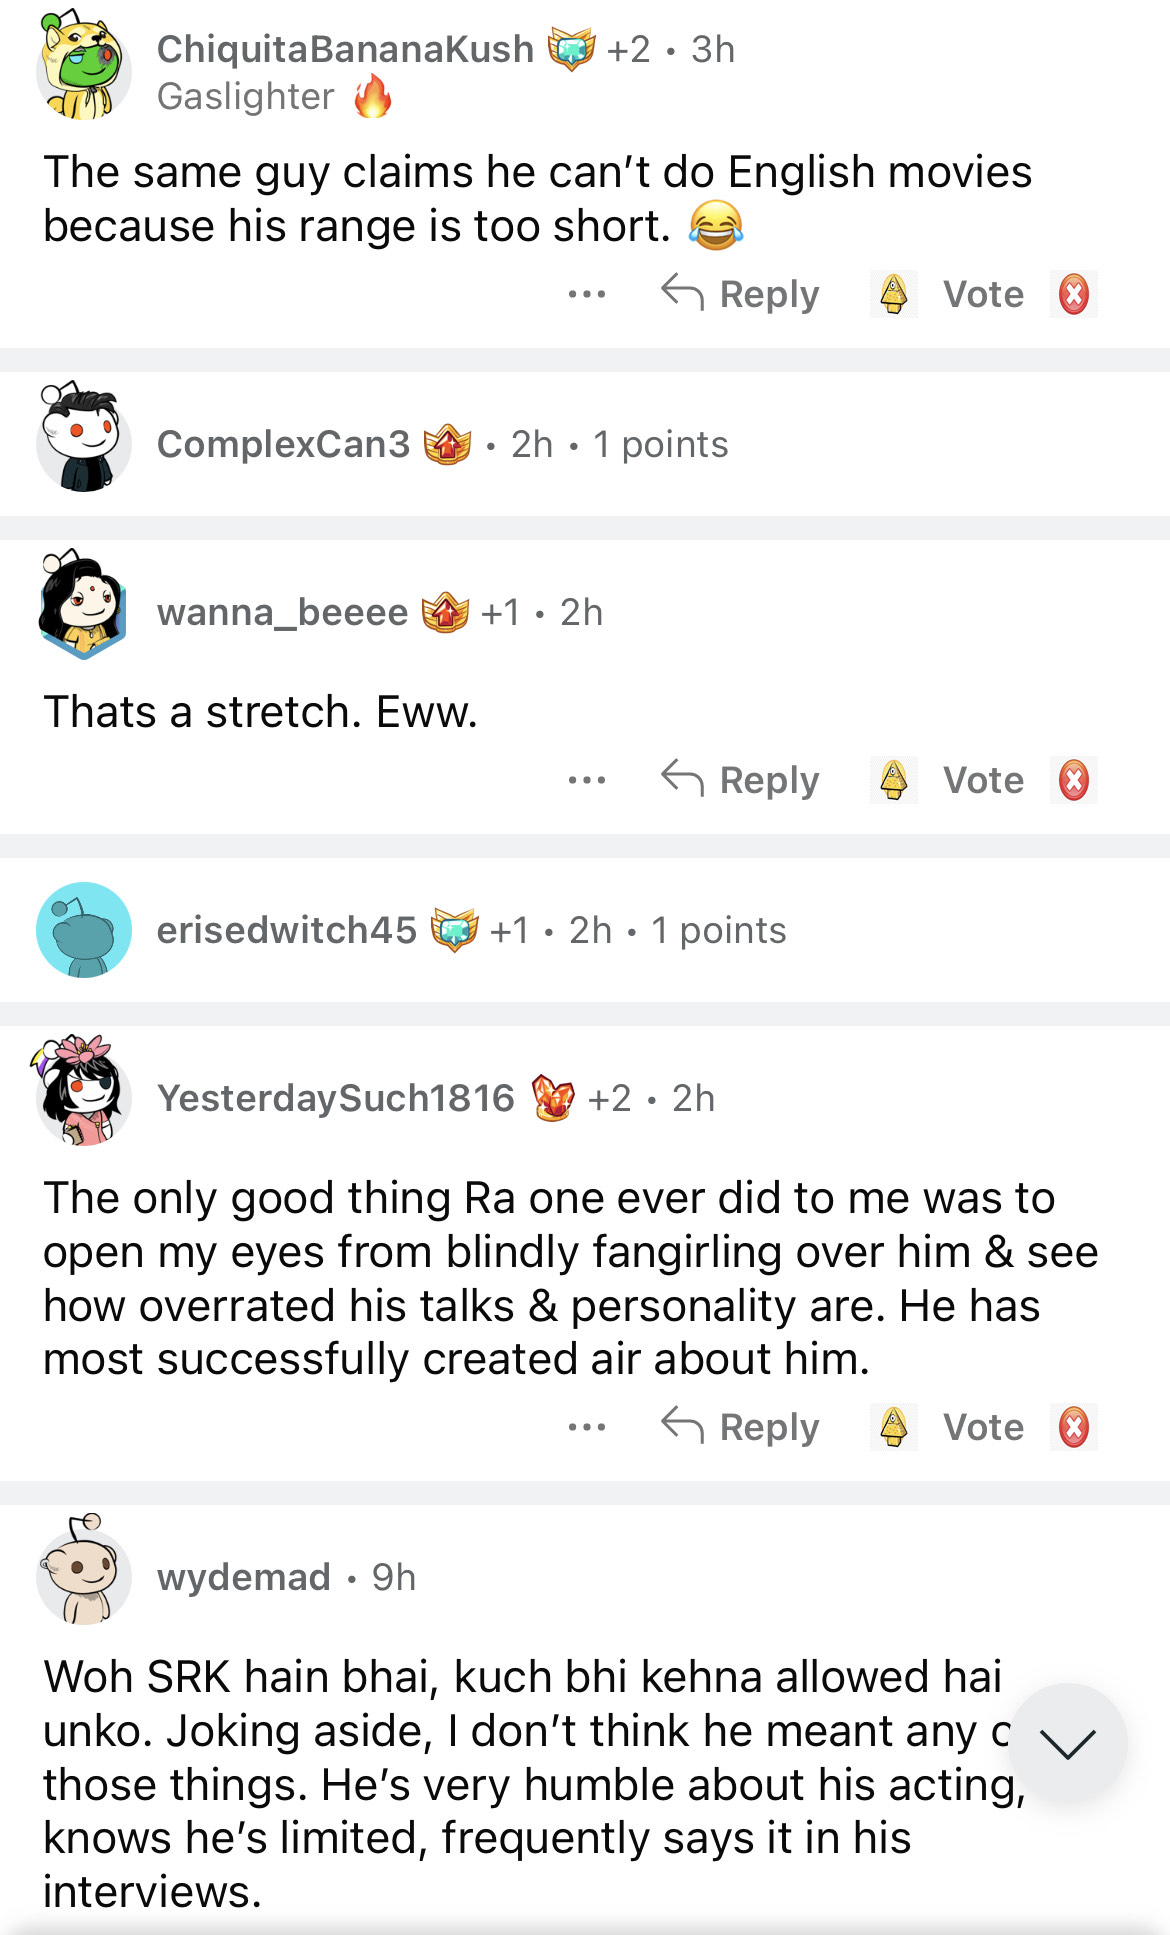Tap the floating down-chevron to jump ahead

click(x=1067, y=1743)
